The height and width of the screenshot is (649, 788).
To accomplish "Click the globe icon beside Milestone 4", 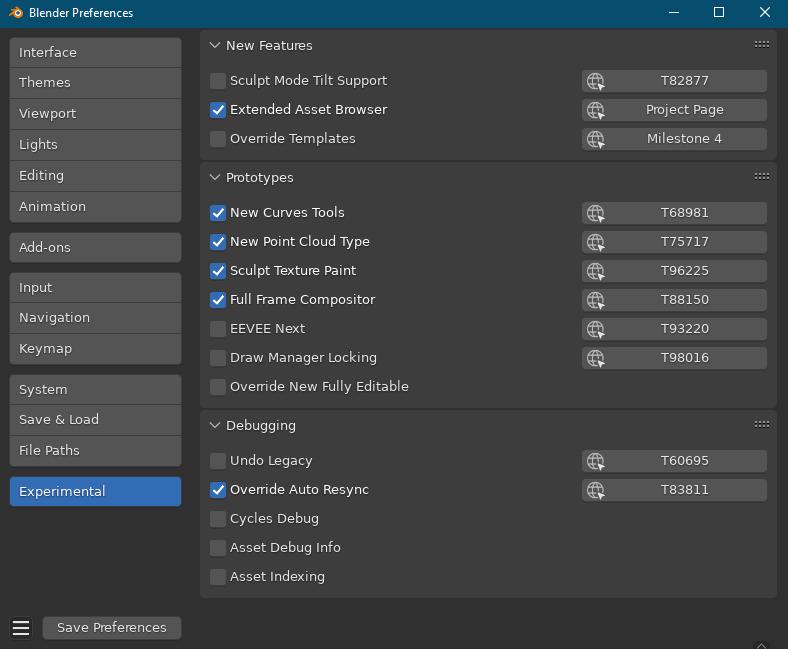I will tap(596, 139).
